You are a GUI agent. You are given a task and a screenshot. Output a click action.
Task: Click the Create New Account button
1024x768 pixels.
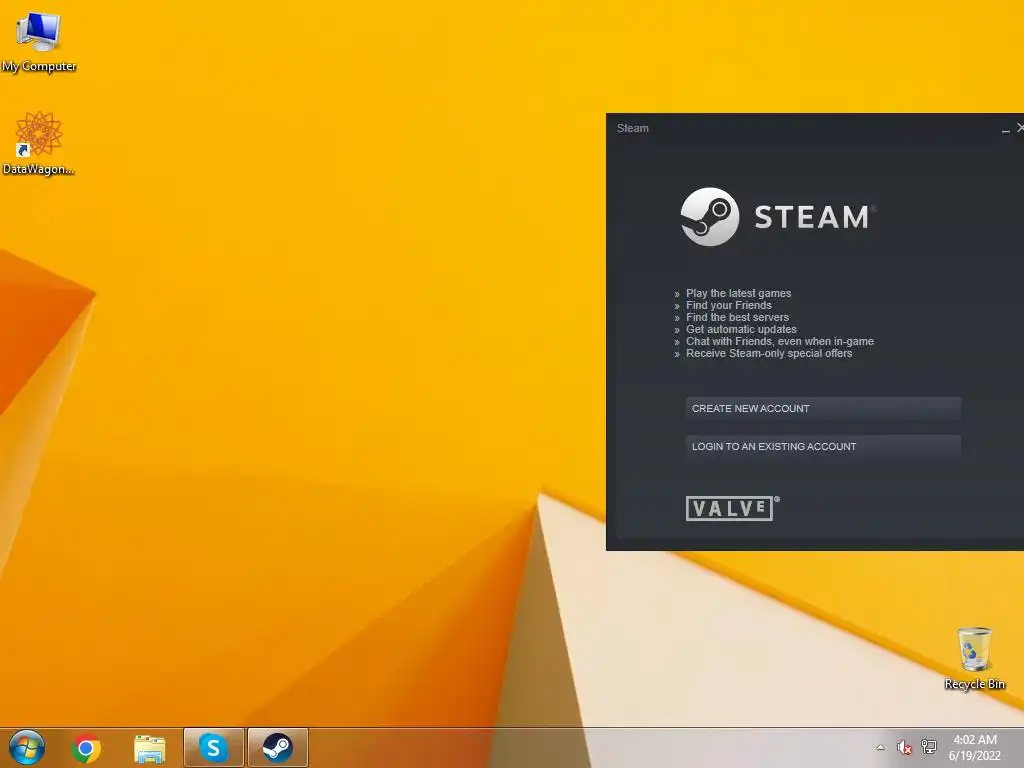coord(823,408)
